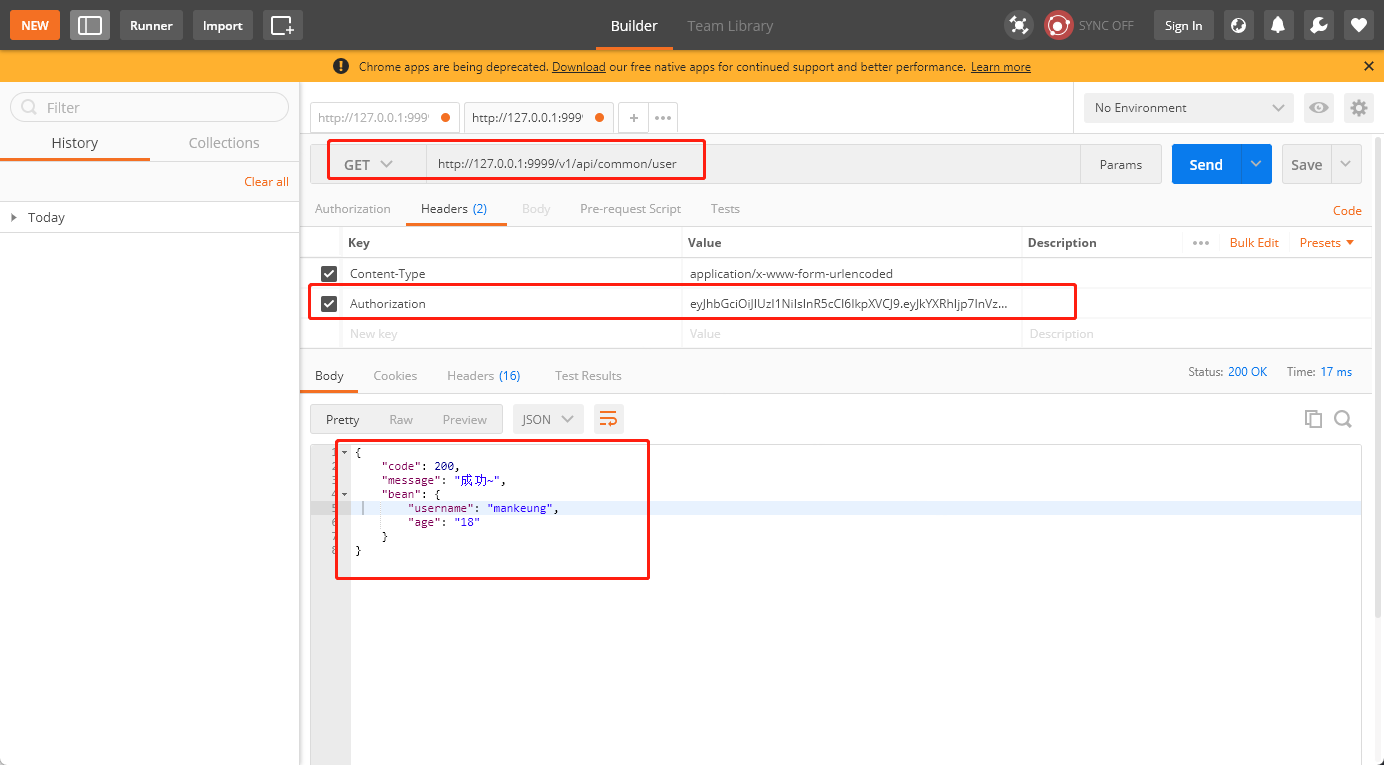Open notifications bell icon
Viewport: 1384px width, 765px height.
tap(1278, 25)
